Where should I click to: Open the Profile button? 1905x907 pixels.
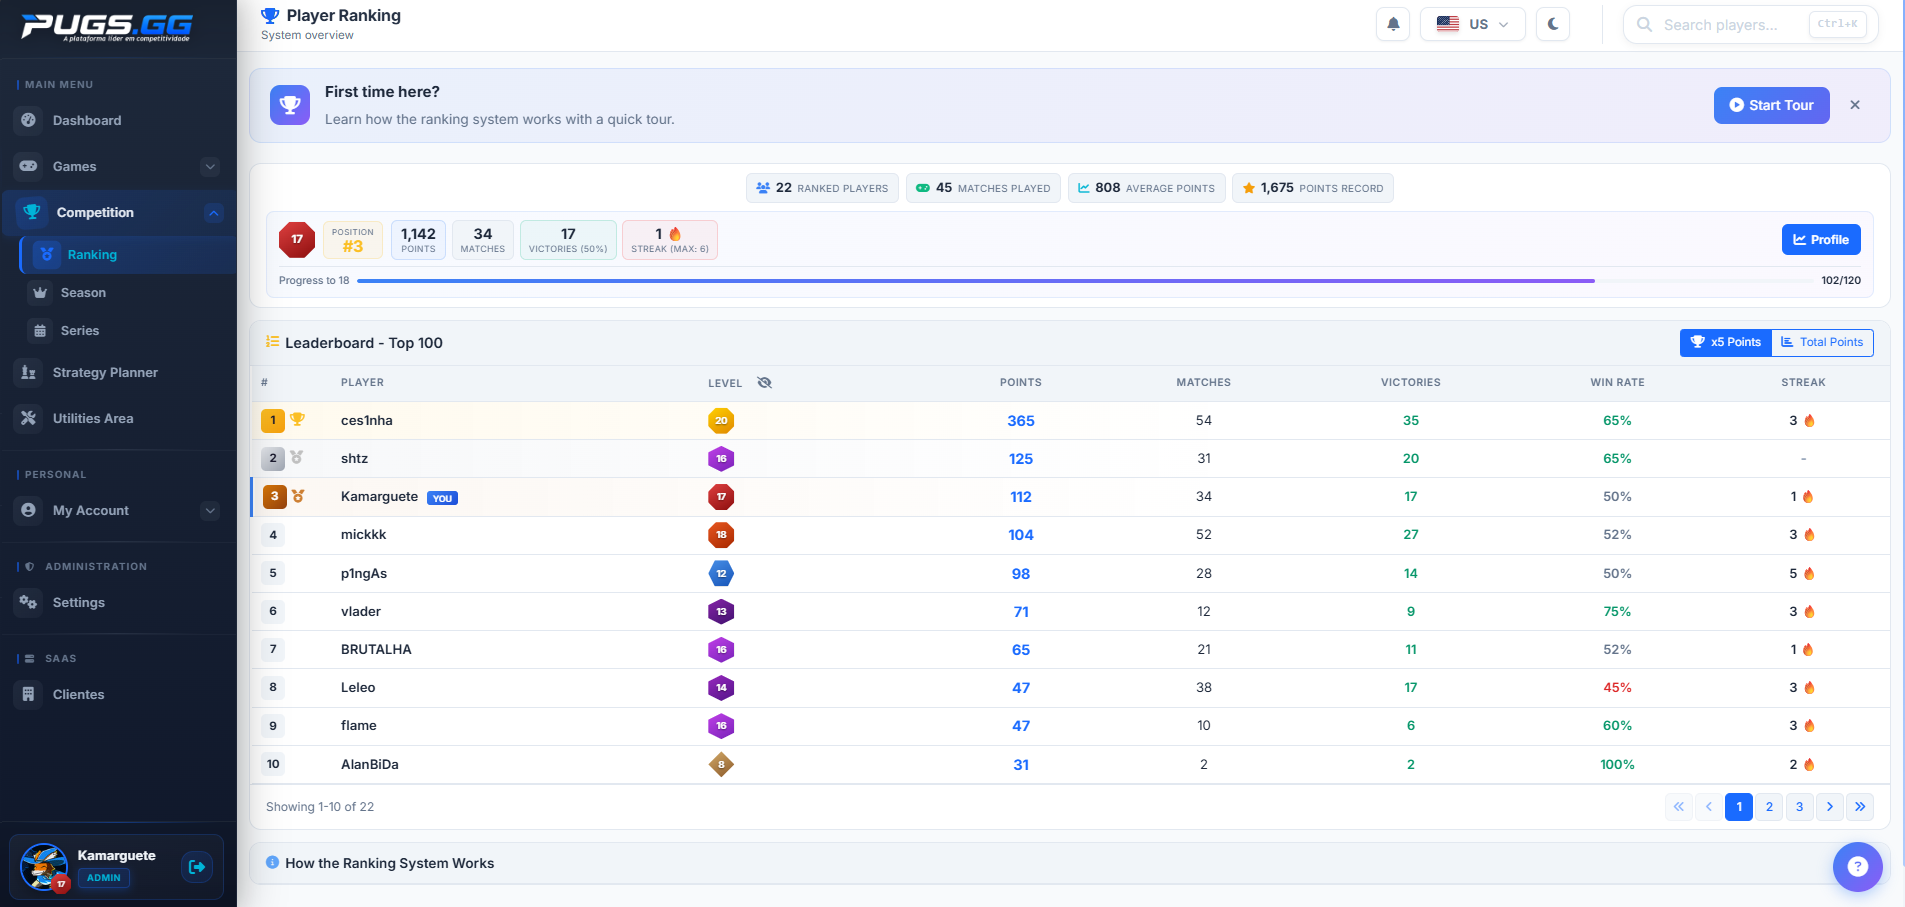point(1820,239)
